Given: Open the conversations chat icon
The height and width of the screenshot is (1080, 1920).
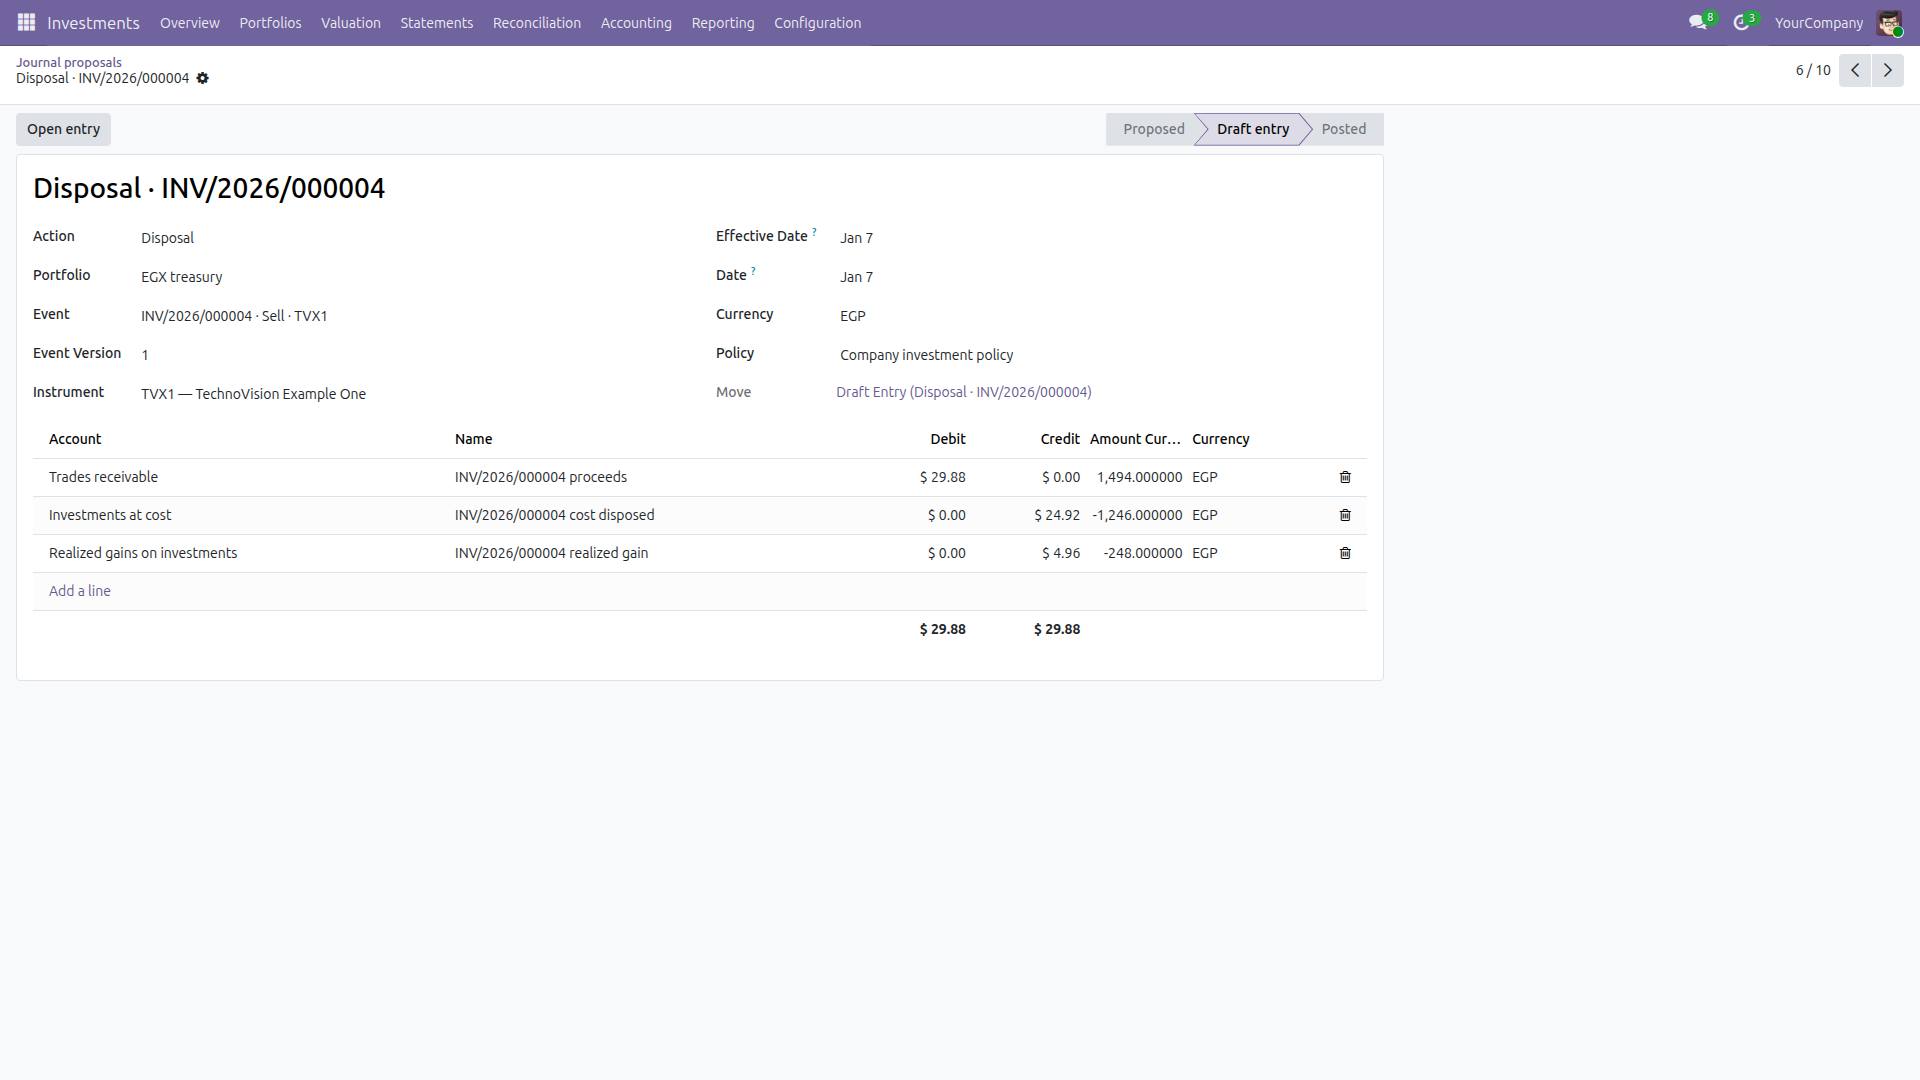Looking at the screenshot, I should click(x=1697, y=22).
